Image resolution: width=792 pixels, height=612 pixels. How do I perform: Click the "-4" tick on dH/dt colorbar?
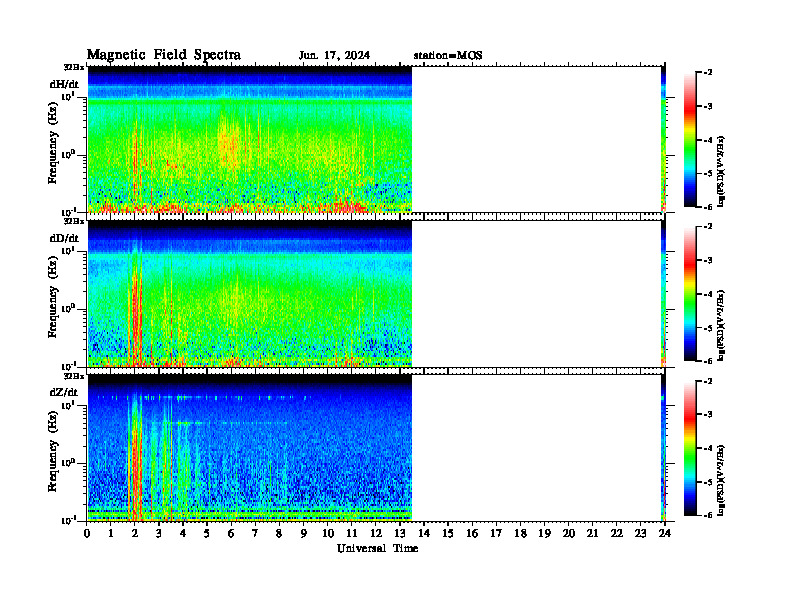click(708, 140)
